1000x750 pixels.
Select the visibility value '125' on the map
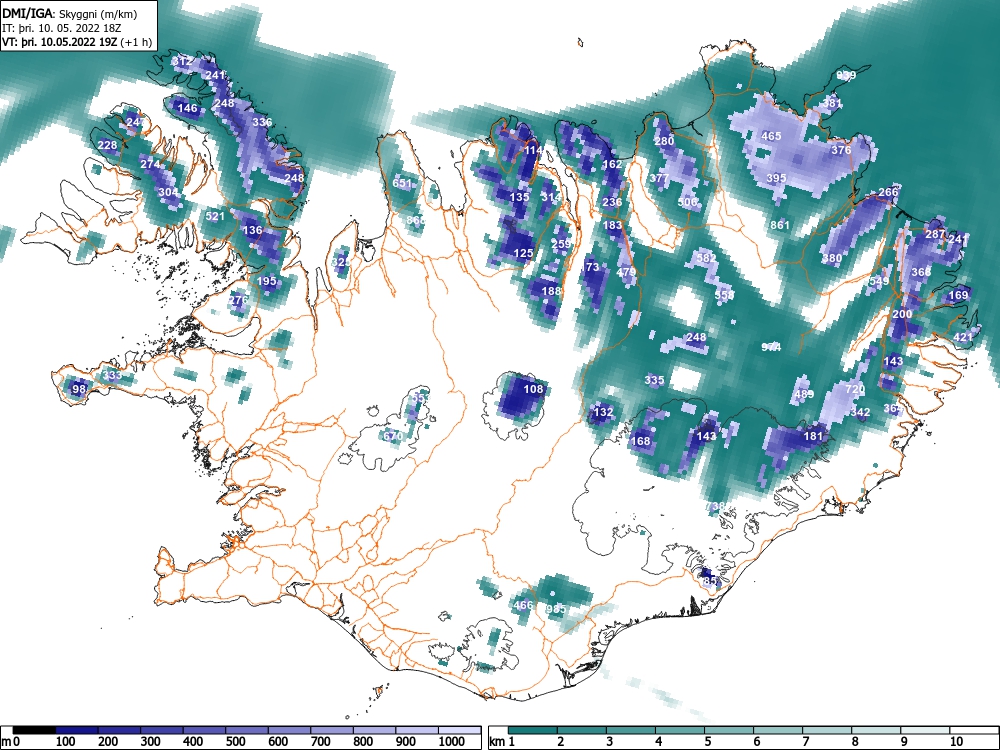523,253
